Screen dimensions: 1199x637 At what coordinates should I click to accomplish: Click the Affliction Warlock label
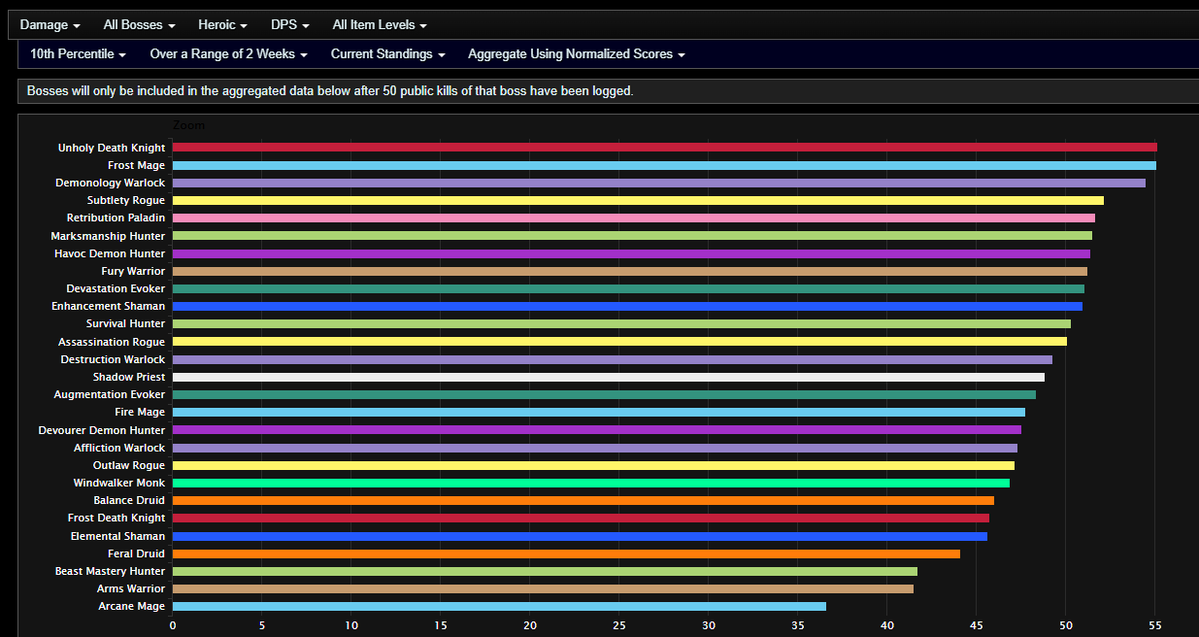[119, 448]
